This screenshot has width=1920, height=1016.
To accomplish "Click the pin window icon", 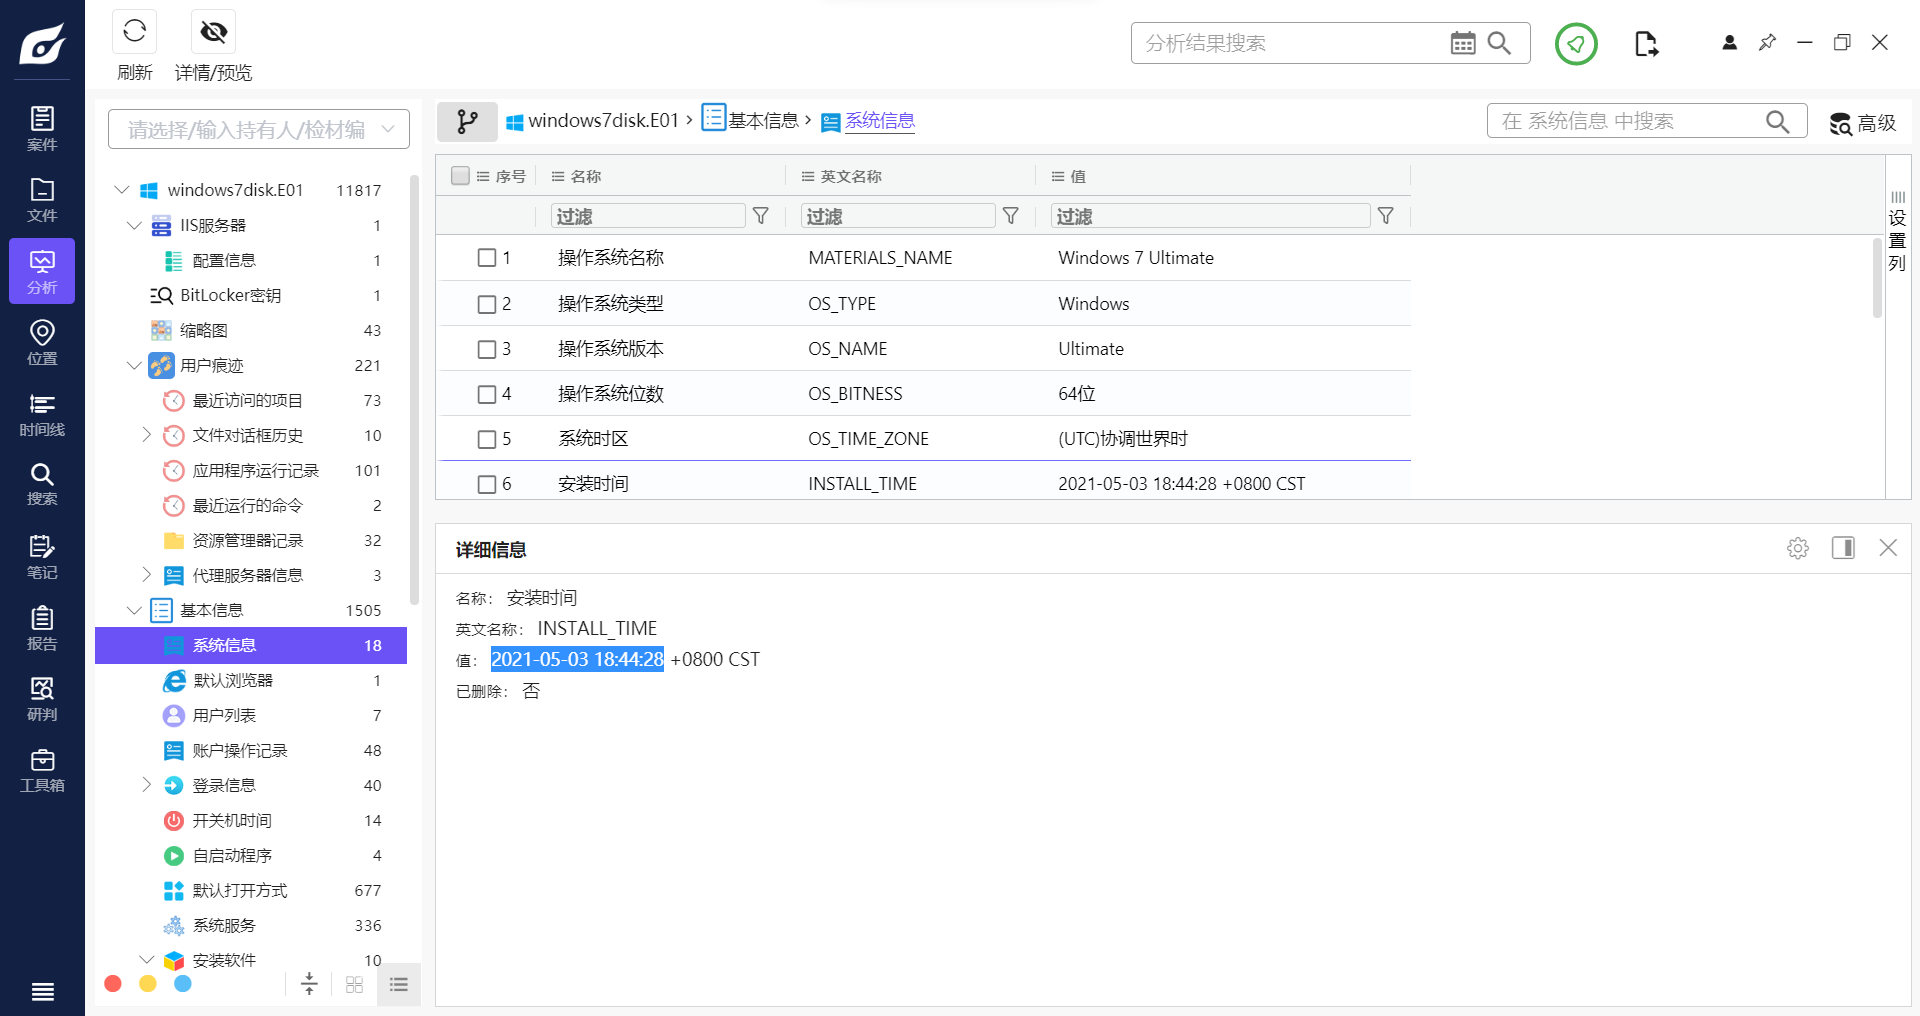I will coord(1767,42).
